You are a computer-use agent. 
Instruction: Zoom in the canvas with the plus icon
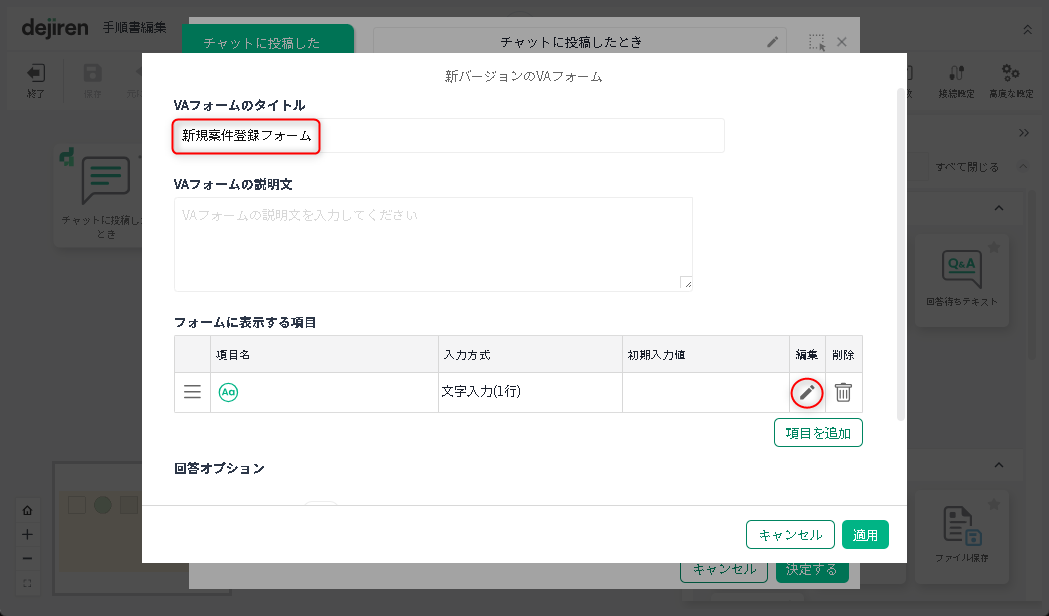pyautogui.click(x=27, y=534)
